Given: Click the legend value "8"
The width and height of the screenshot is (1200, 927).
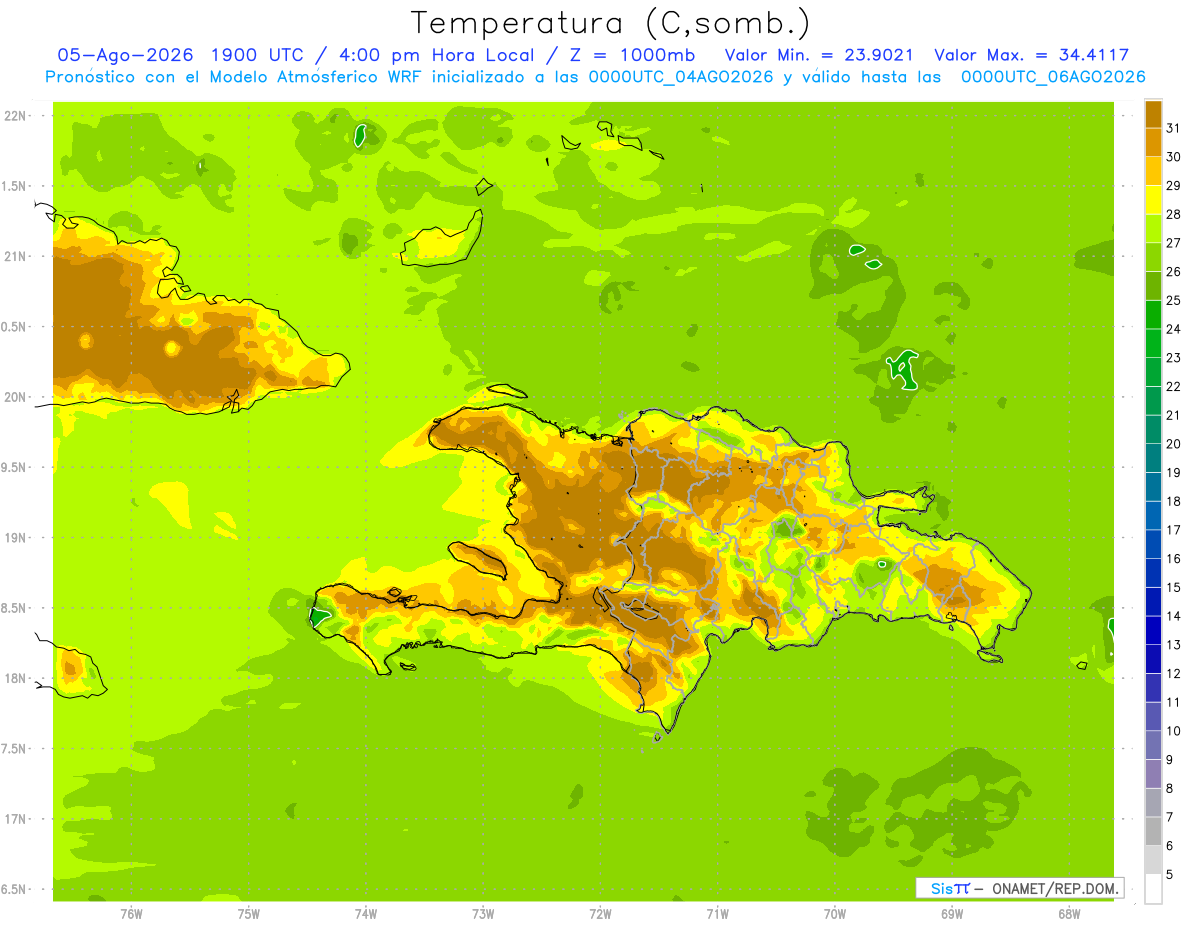Looking at the screenshot, I should point(1170,789).
